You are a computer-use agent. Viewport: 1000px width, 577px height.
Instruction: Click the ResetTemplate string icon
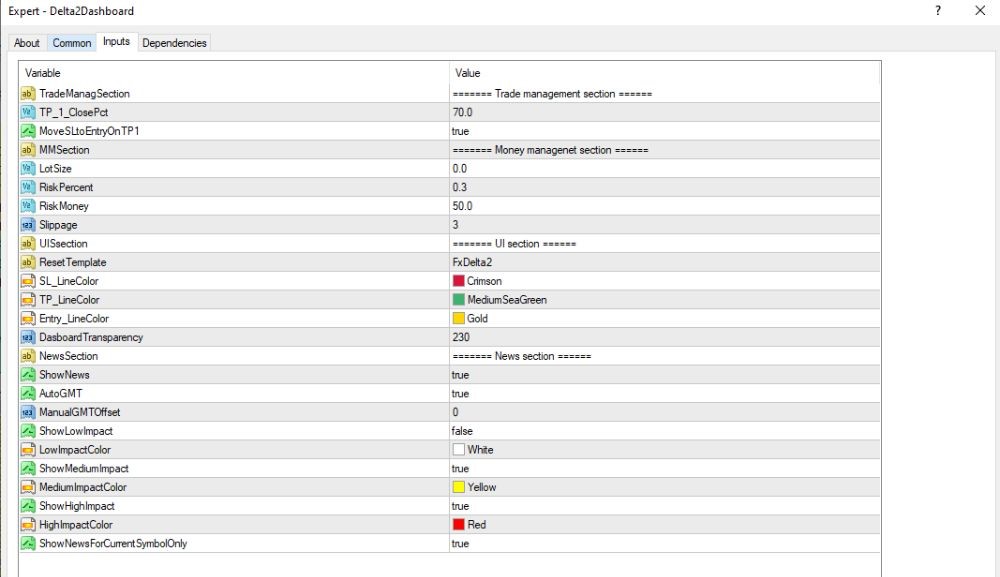pyautogui.click(x=27, y=262)
